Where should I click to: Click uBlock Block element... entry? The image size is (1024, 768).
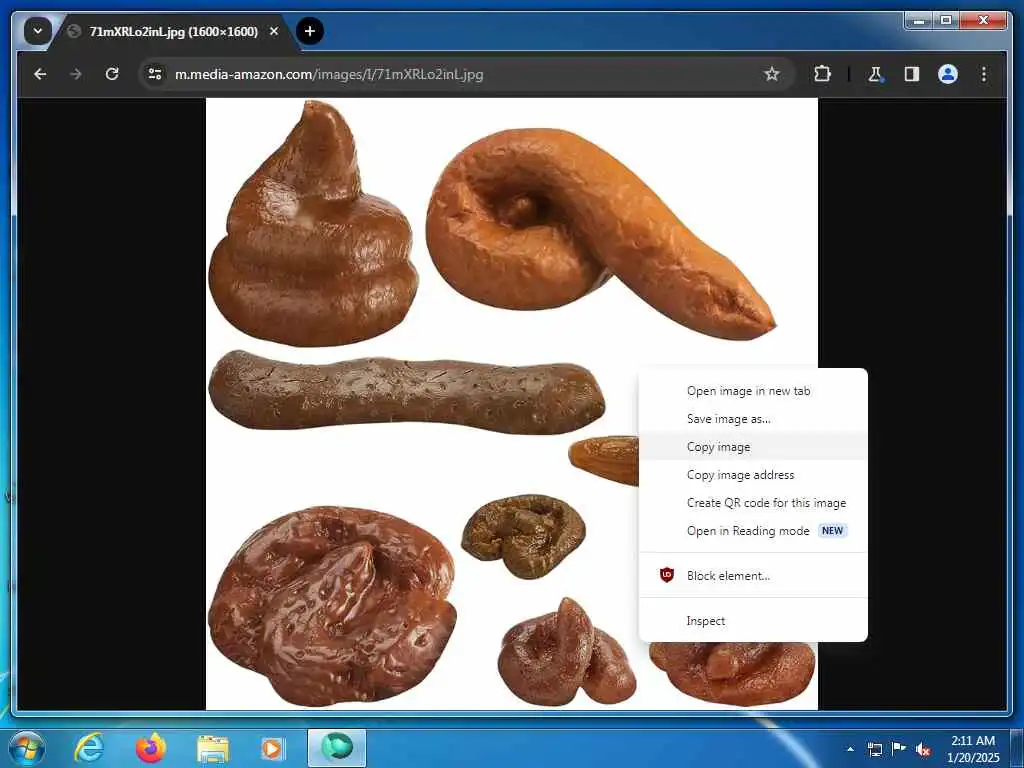point(753,575)
